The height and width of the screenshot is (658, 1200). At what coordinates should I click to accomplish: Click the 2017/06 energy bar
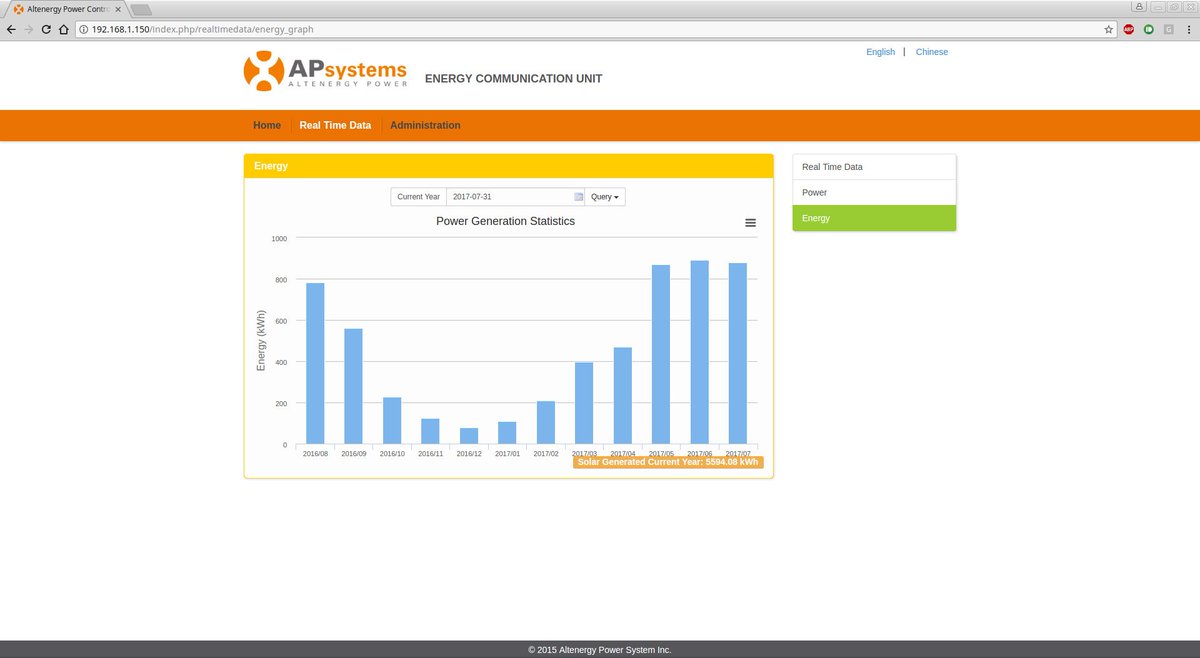pyautogui.click(x=700, y=352)
